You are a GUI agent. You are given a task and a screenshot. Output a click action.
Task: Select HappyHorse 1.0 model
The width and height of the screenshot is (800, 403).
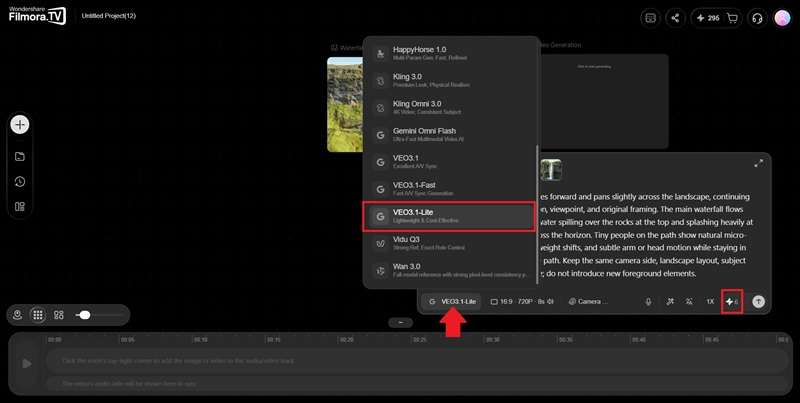[449, 53]
